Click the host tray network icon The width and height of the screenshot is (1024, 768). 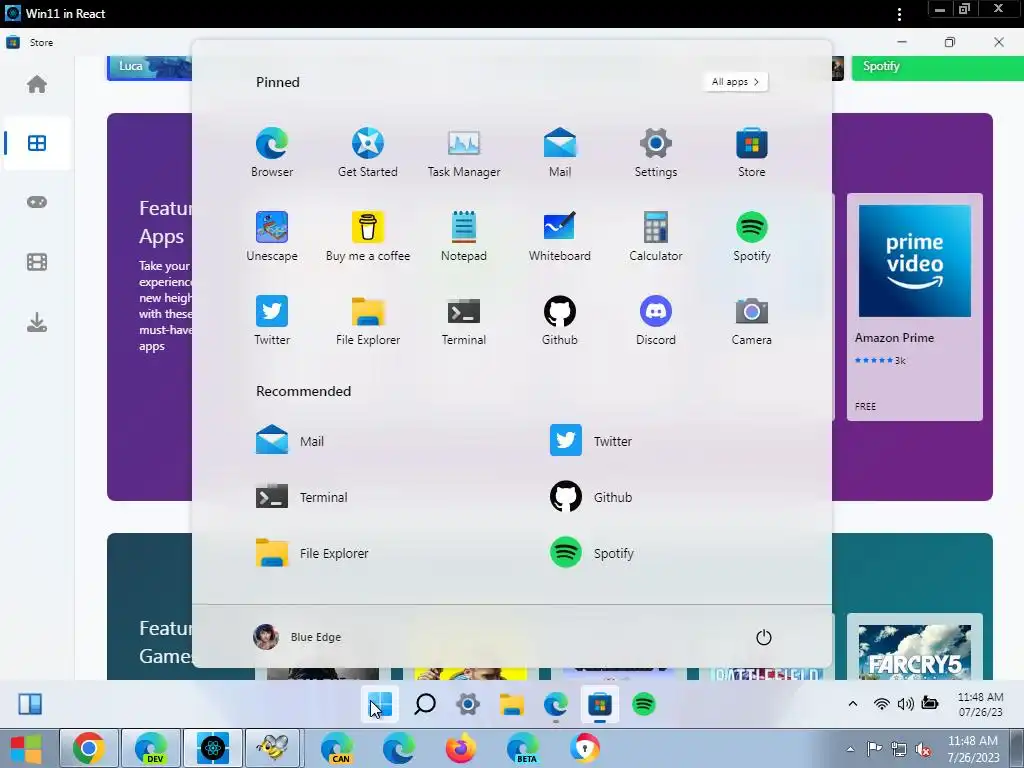pos(899,749)
